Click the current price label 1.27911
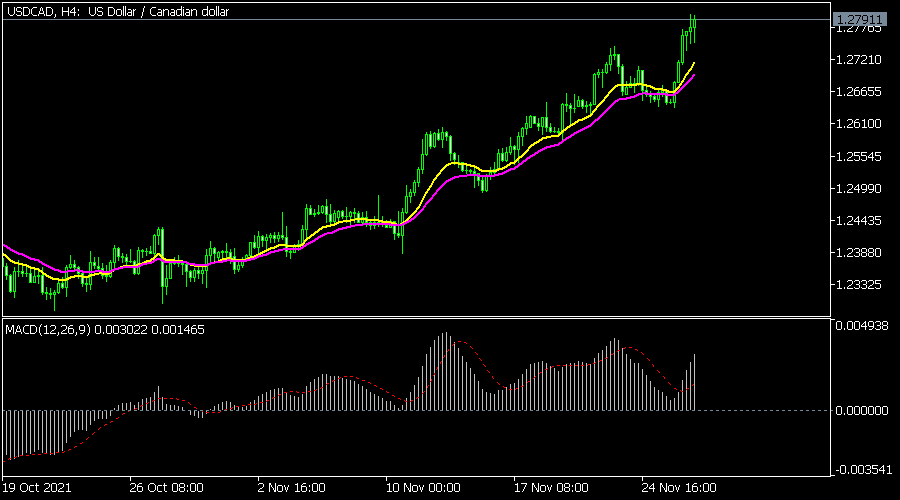900x500 pixels. (x=859, y=20)
